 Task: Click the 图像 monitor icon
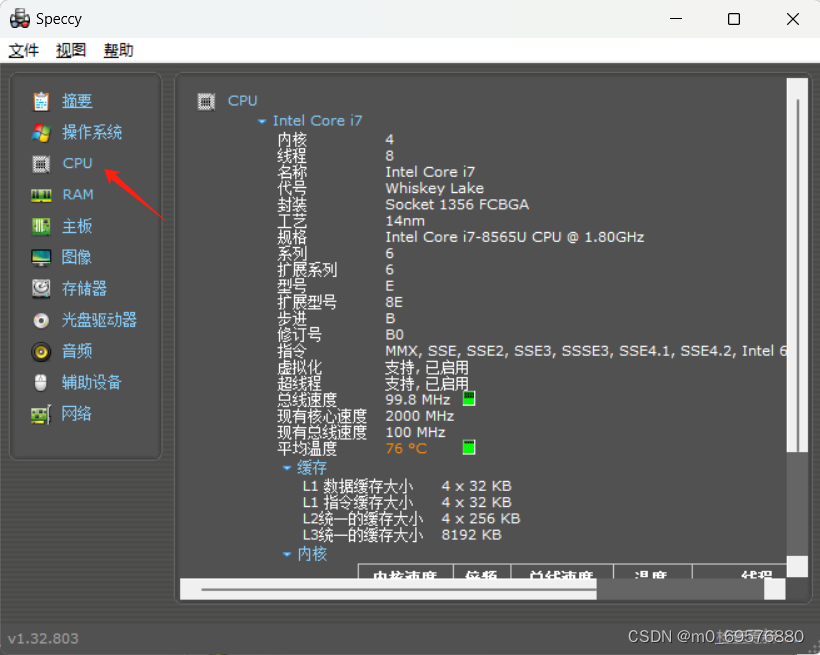(41, 257)
